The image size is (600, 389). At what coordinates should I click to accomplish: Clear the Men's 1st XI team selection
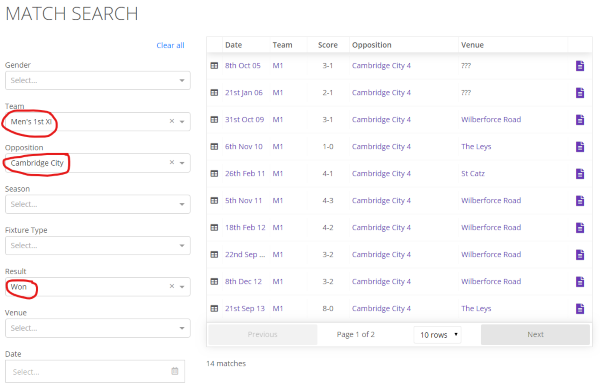click(172, 121)
